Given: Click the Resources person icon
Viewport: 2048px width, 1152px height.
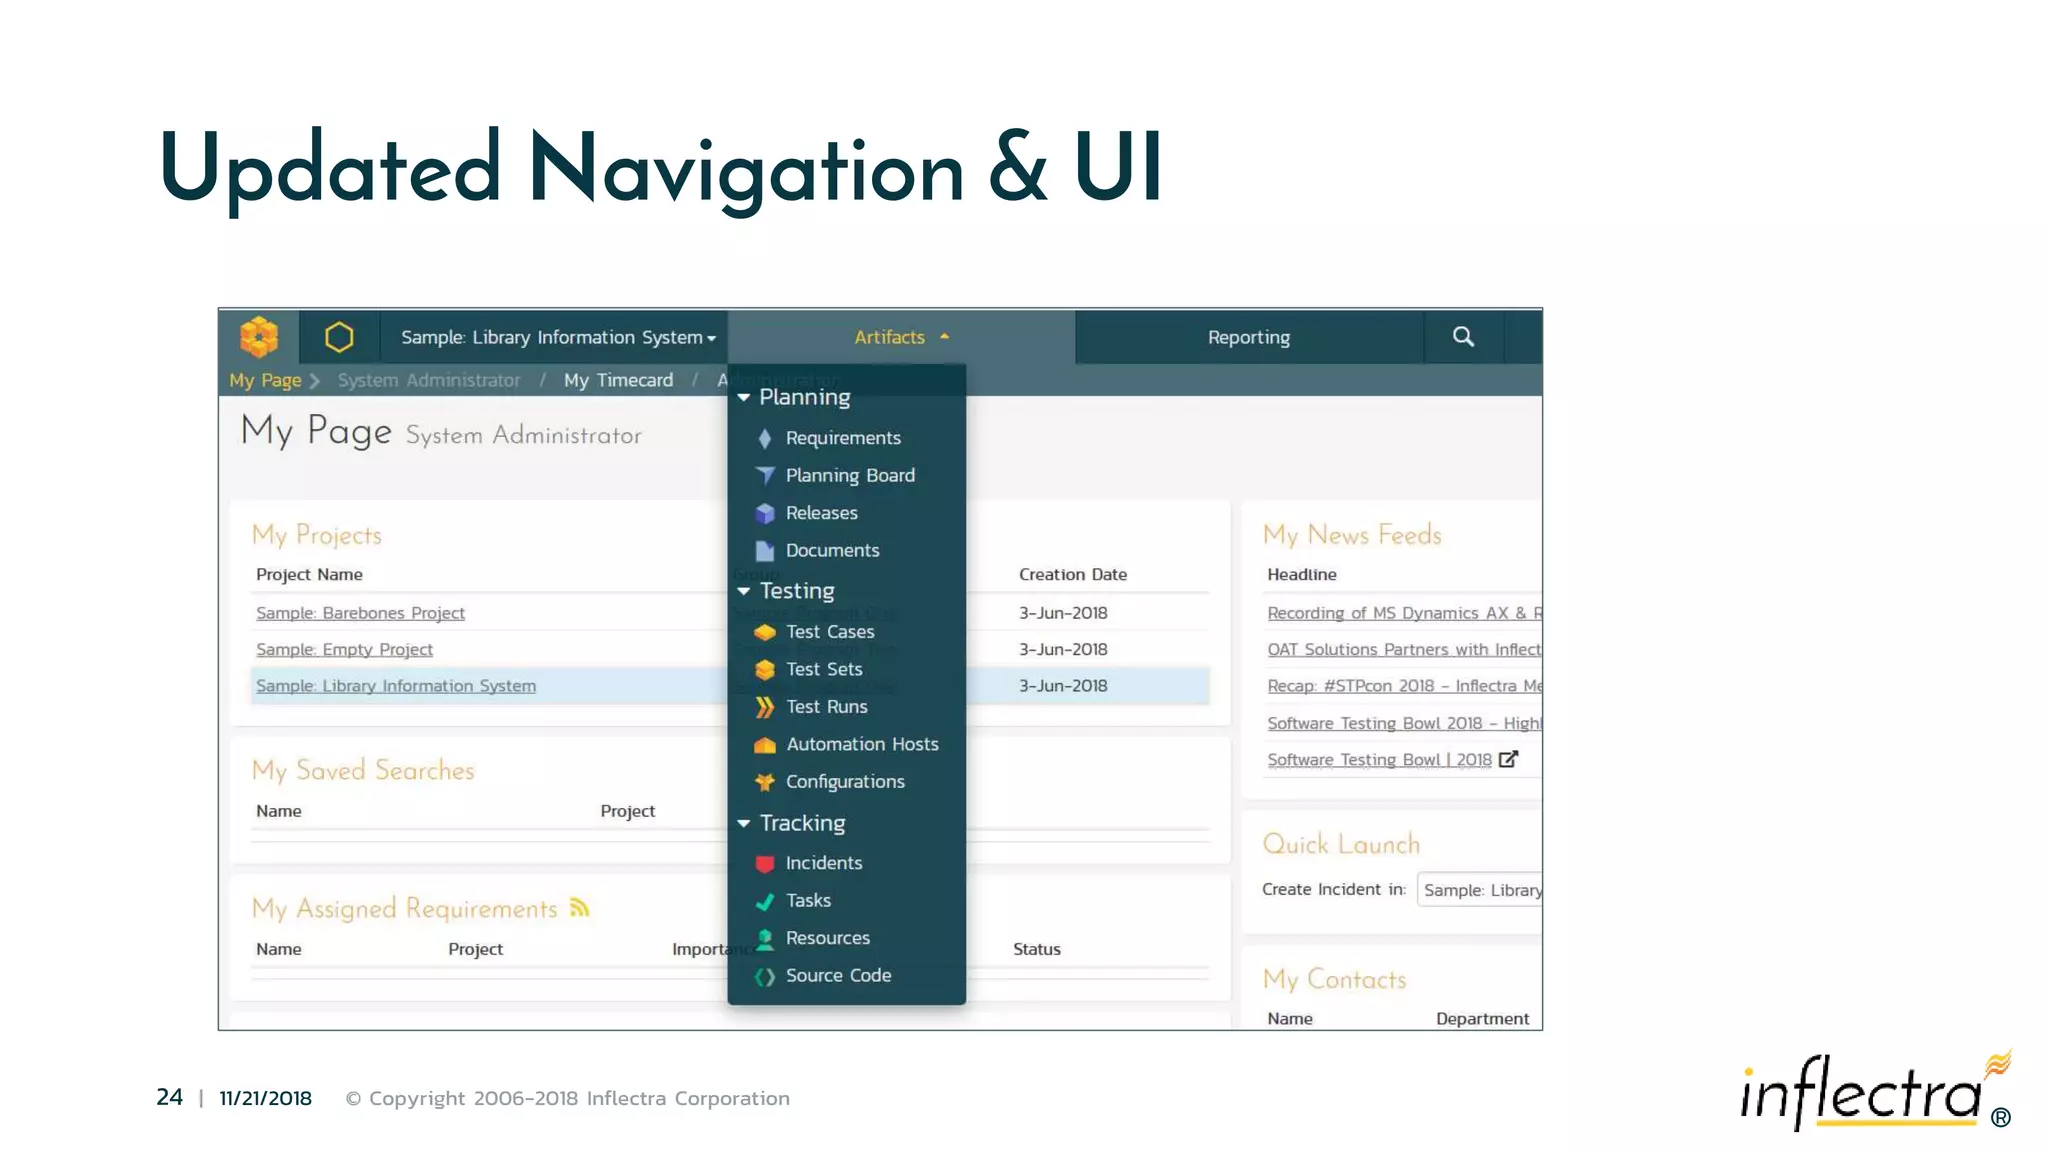Looking at the screenshot, I should point(765,939).
